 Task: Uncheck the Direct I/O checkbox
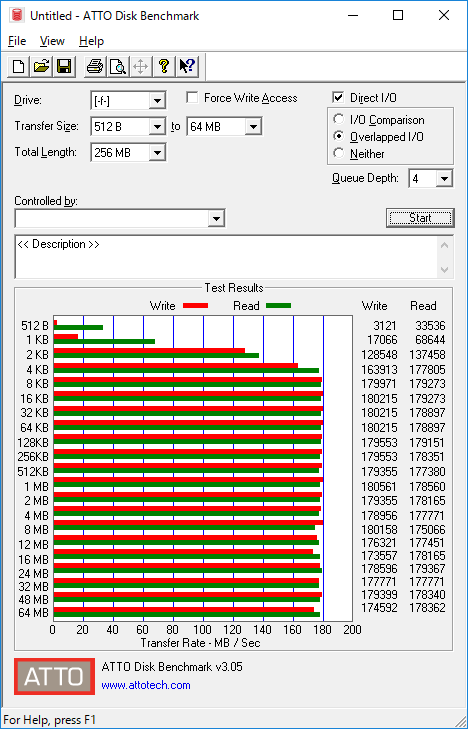(338, 98)
